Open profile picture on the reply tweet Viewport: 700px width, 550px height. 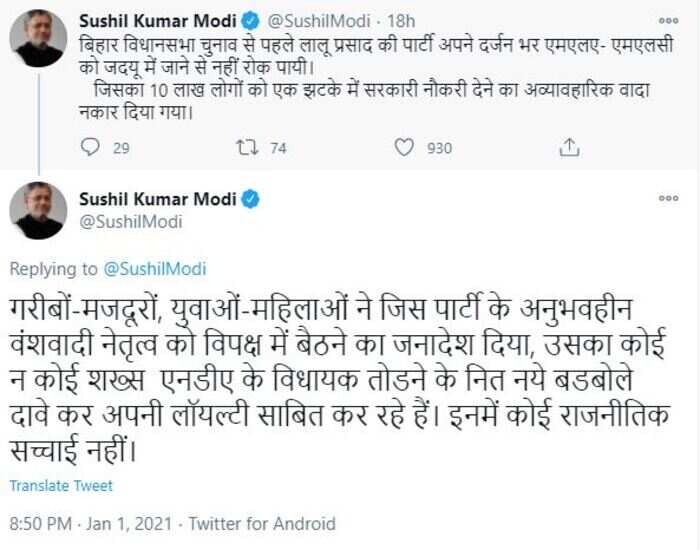click(x=38, y=210)
